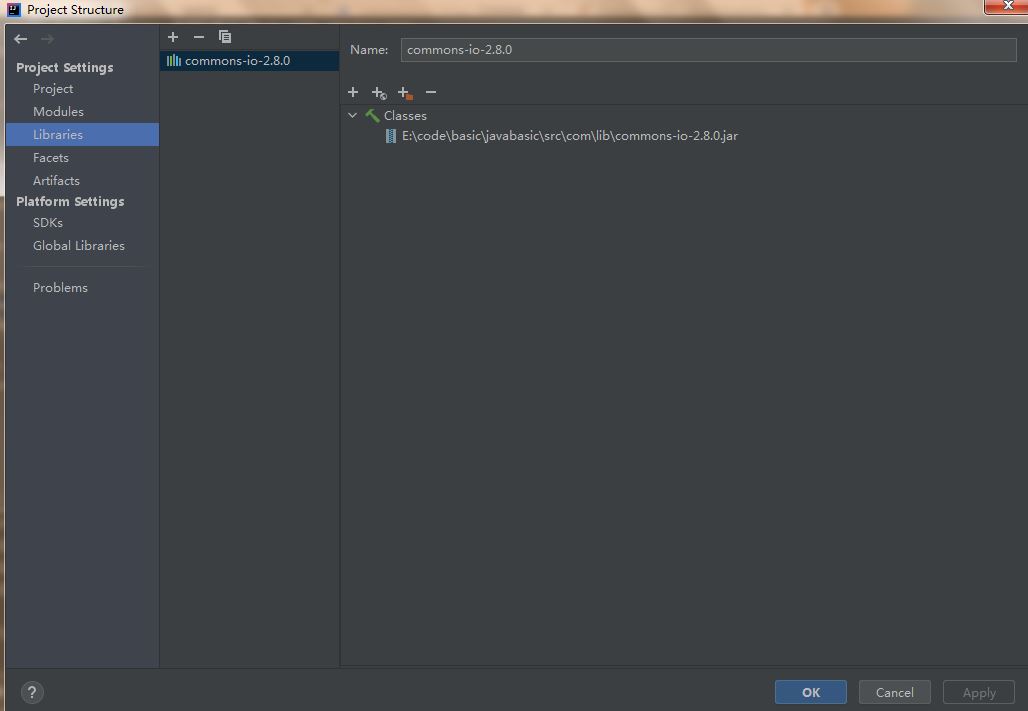Click the Cancel button
Image resolution: width=1028 pixels, height=711 pixels.
pyautogui.click(x=894, y=692)
